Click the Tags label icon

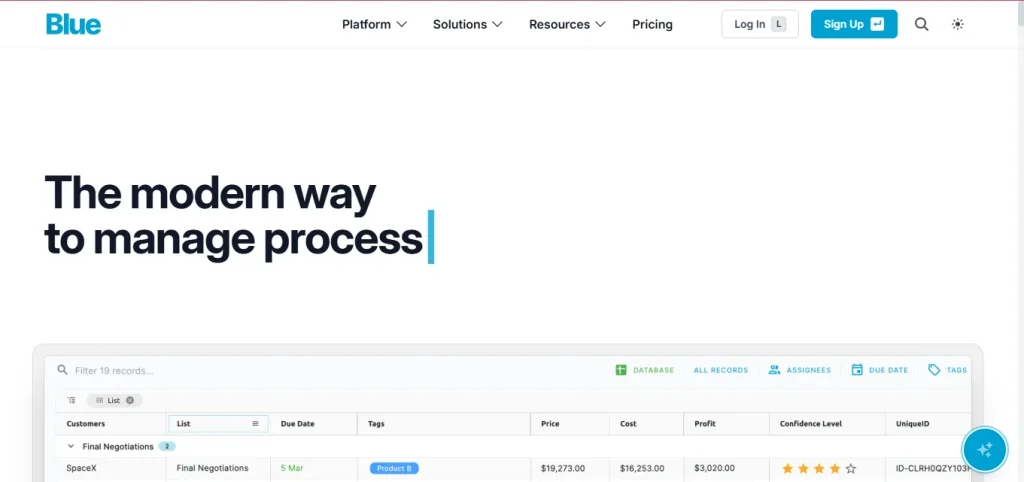coord(934,370)
